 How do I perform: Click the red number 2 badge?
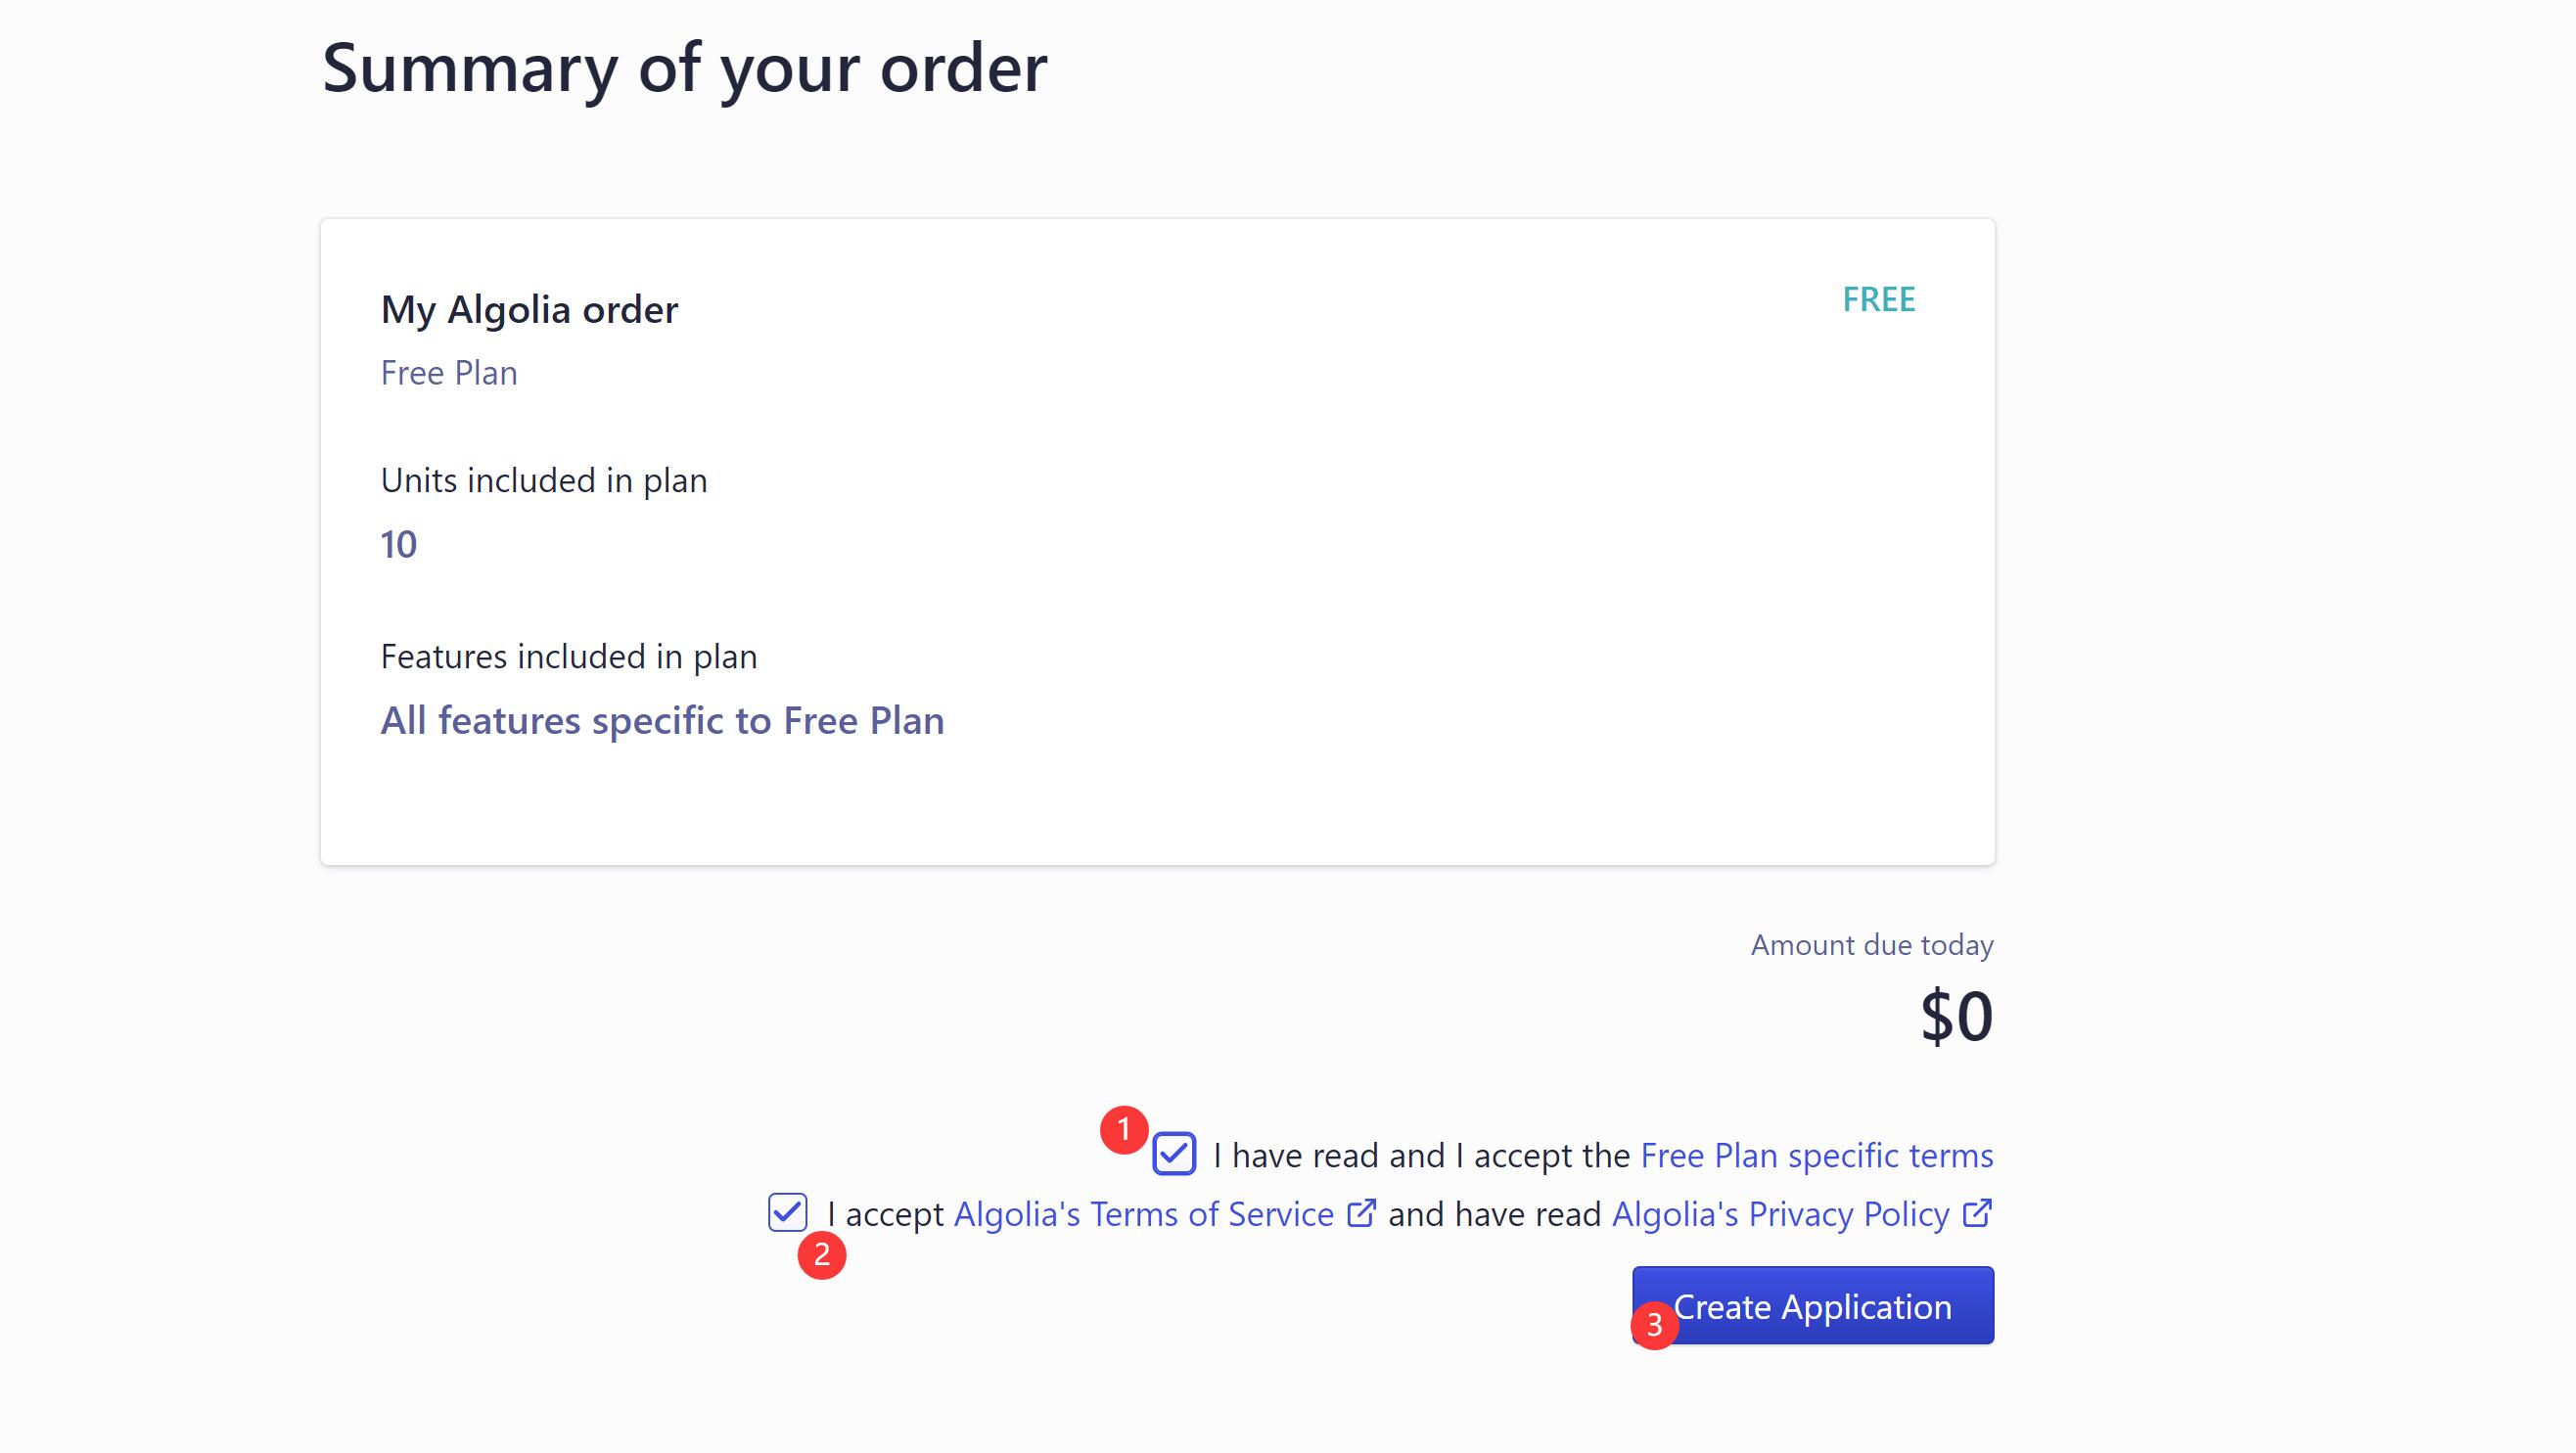pyautogui.click(x=821, y=1254)
